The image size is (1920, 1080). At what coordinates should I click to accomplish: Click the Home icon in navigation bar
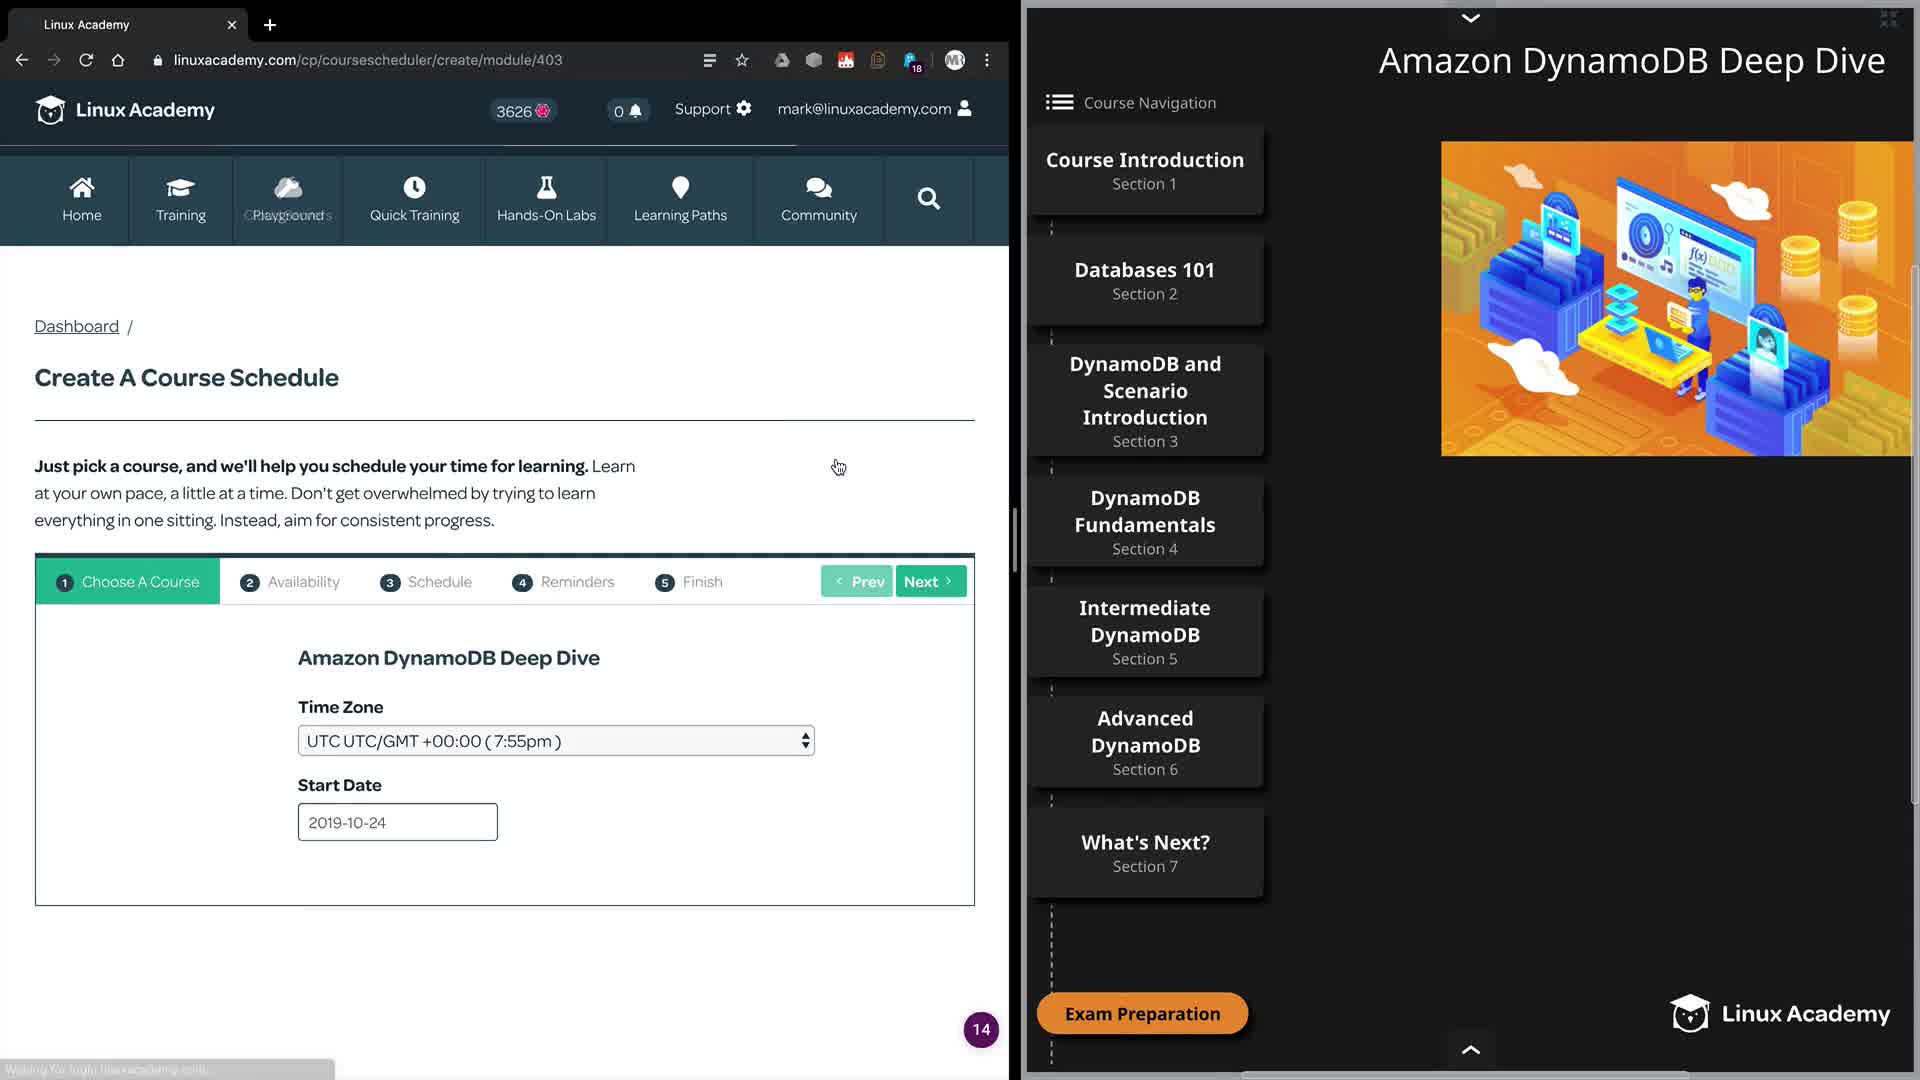point(82,188)
